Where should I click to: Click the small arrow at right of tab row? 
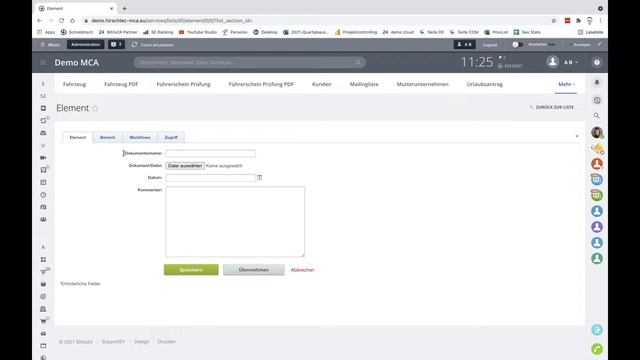point(577,136)
